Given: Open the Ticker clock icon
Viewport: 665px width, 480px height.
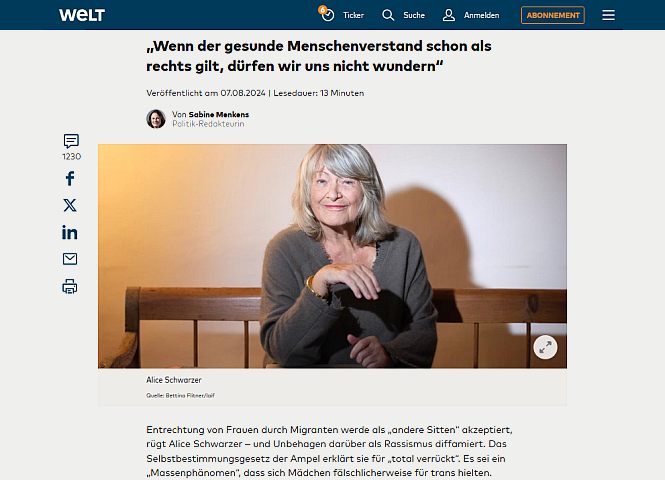Looking at the screenshot, I should (327, 14).
